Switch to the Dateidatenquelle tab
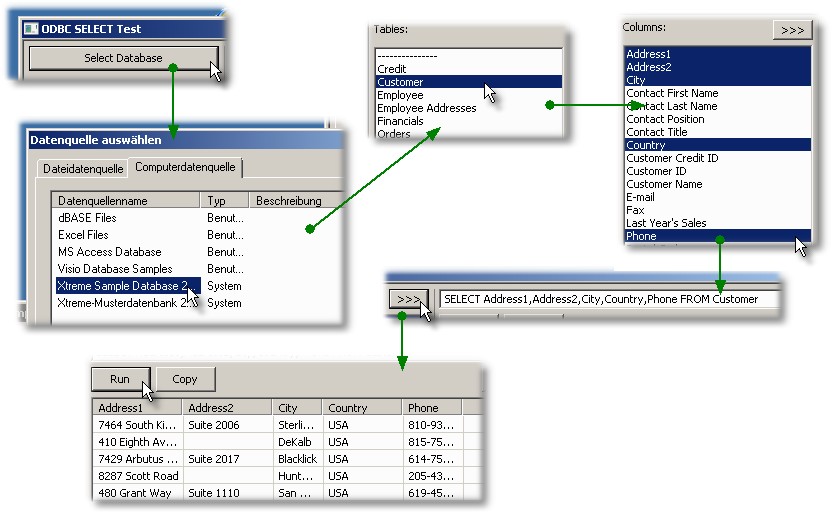Image resolution: width=836 pixels, height=519 pixels. 83,169
